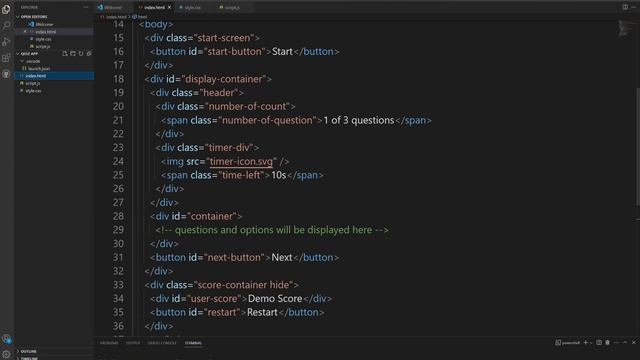Kill the terminal with trash icon

point(607,343)
